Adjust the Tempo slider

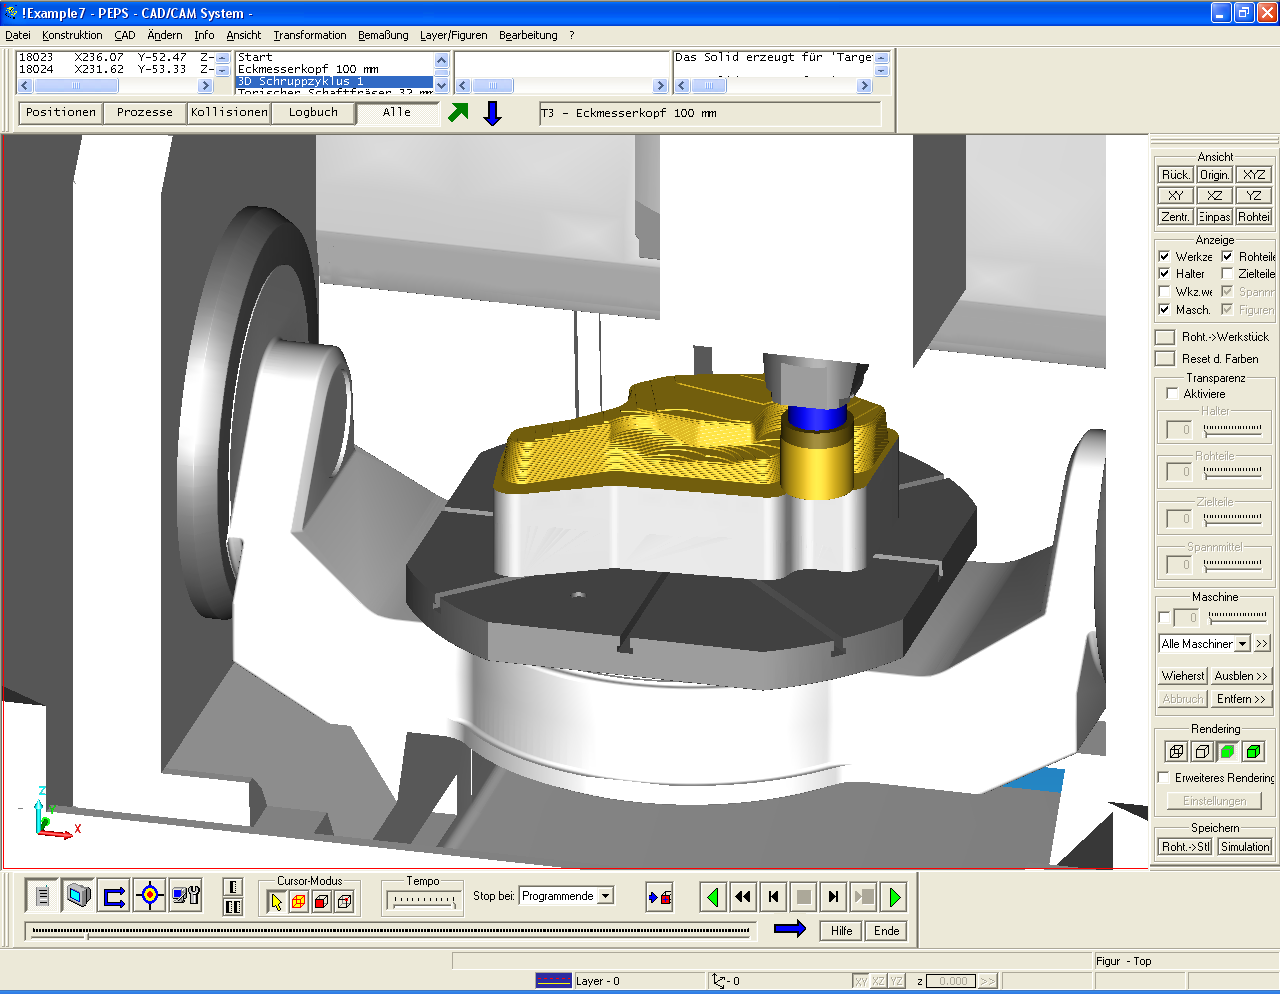423,901
